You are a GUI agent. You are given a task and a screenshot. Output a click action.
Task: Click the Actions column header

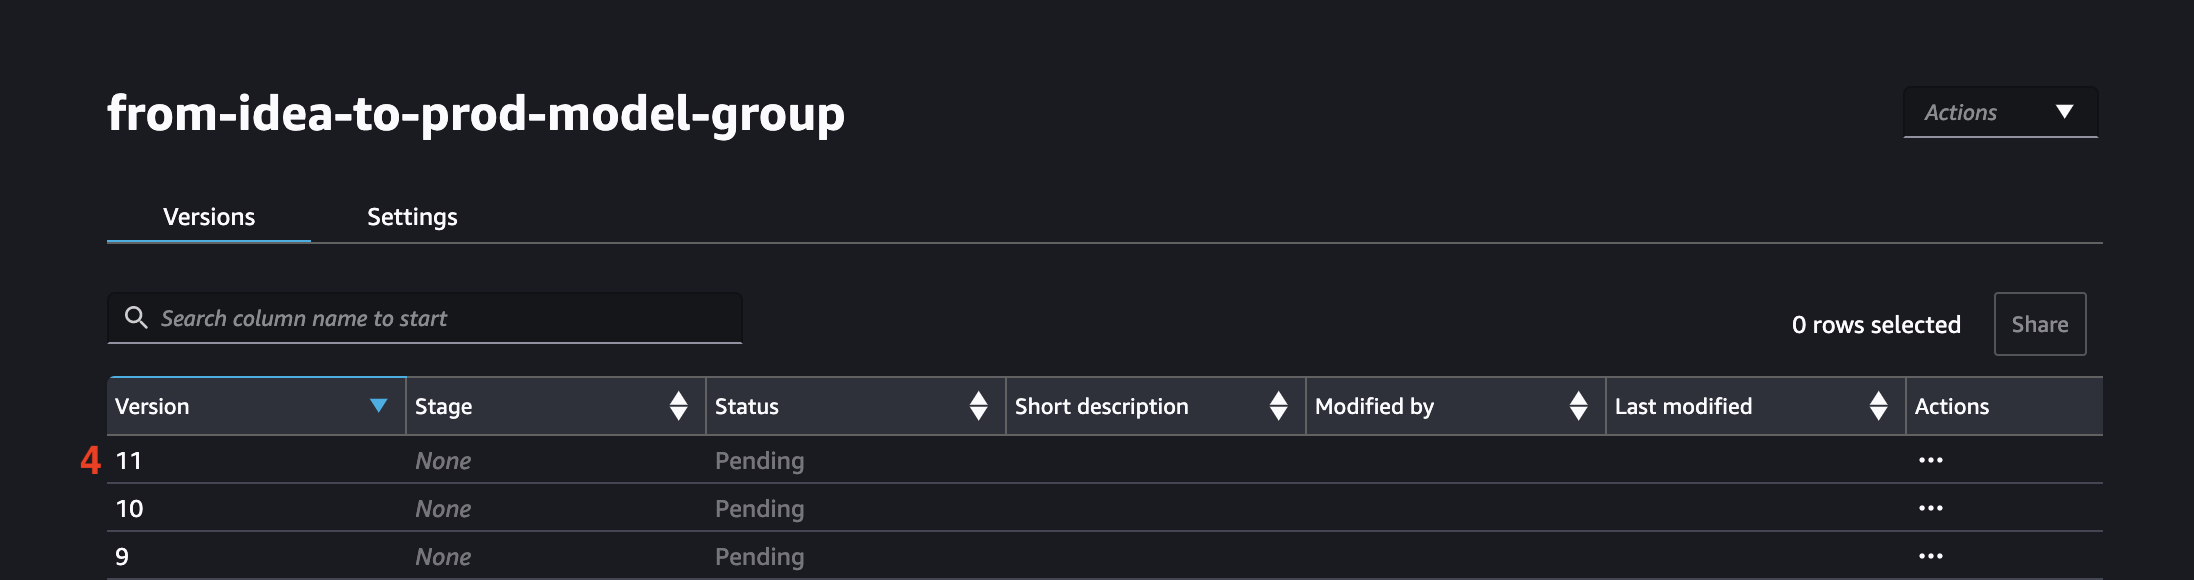(1952, 406)
